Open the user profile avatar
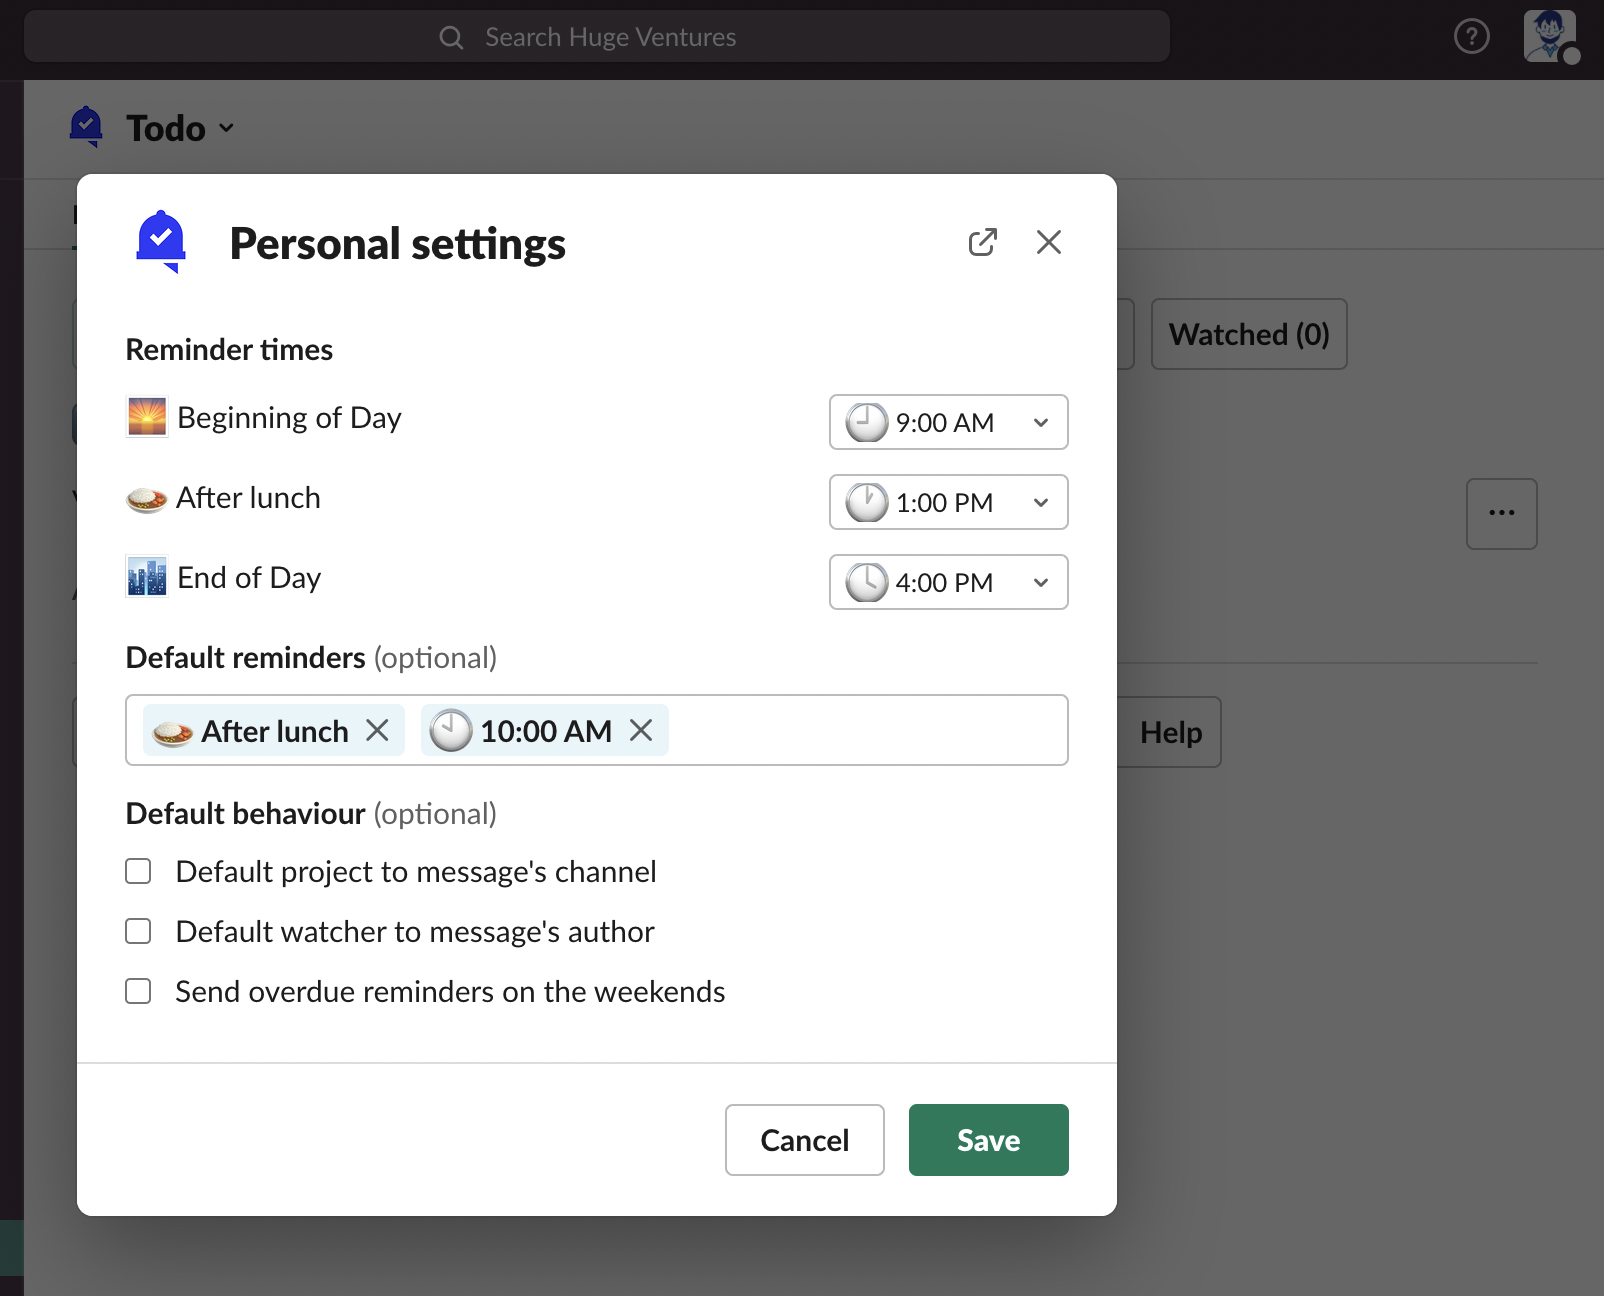Viewport: 1604px width, 1296px height. click(x=1548, y=37)
